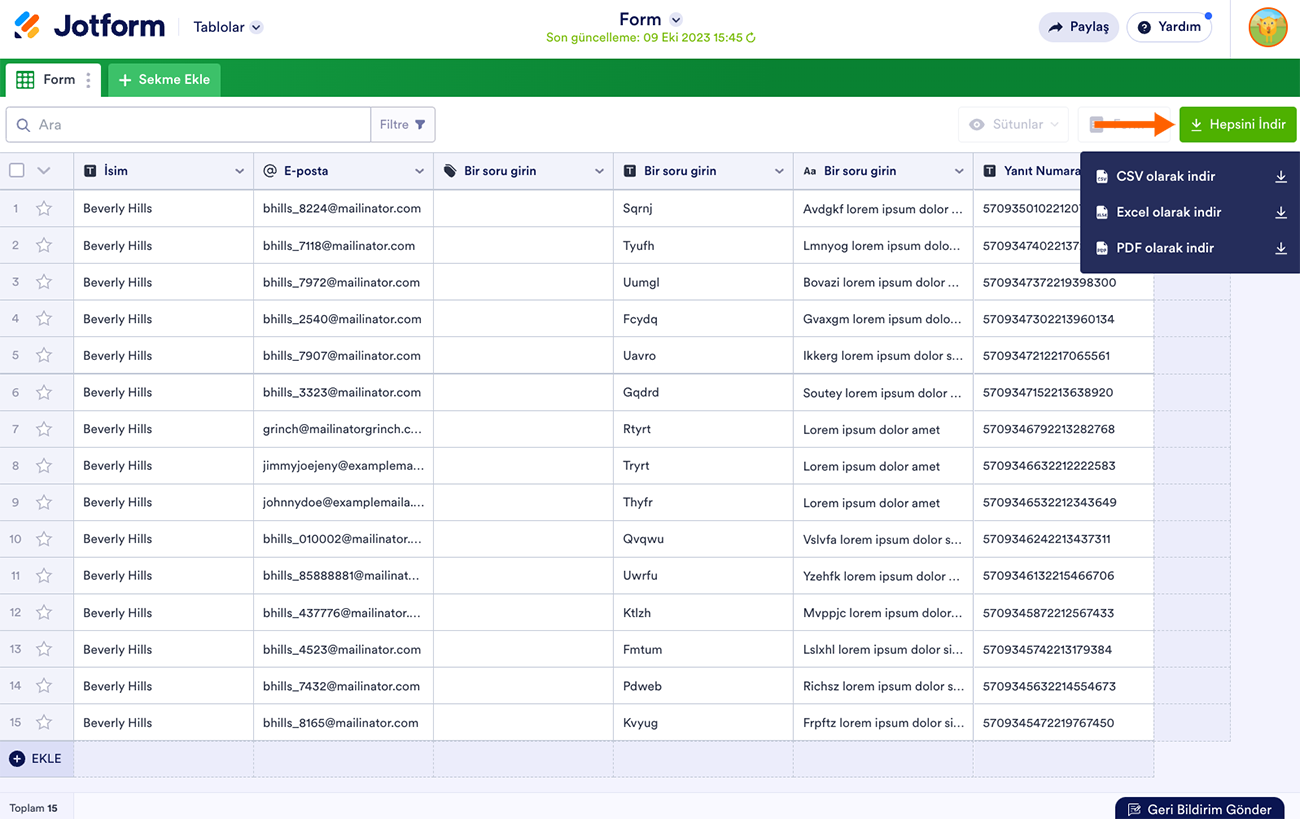Tick the select-all checkbox in header

tap(17, 171)
